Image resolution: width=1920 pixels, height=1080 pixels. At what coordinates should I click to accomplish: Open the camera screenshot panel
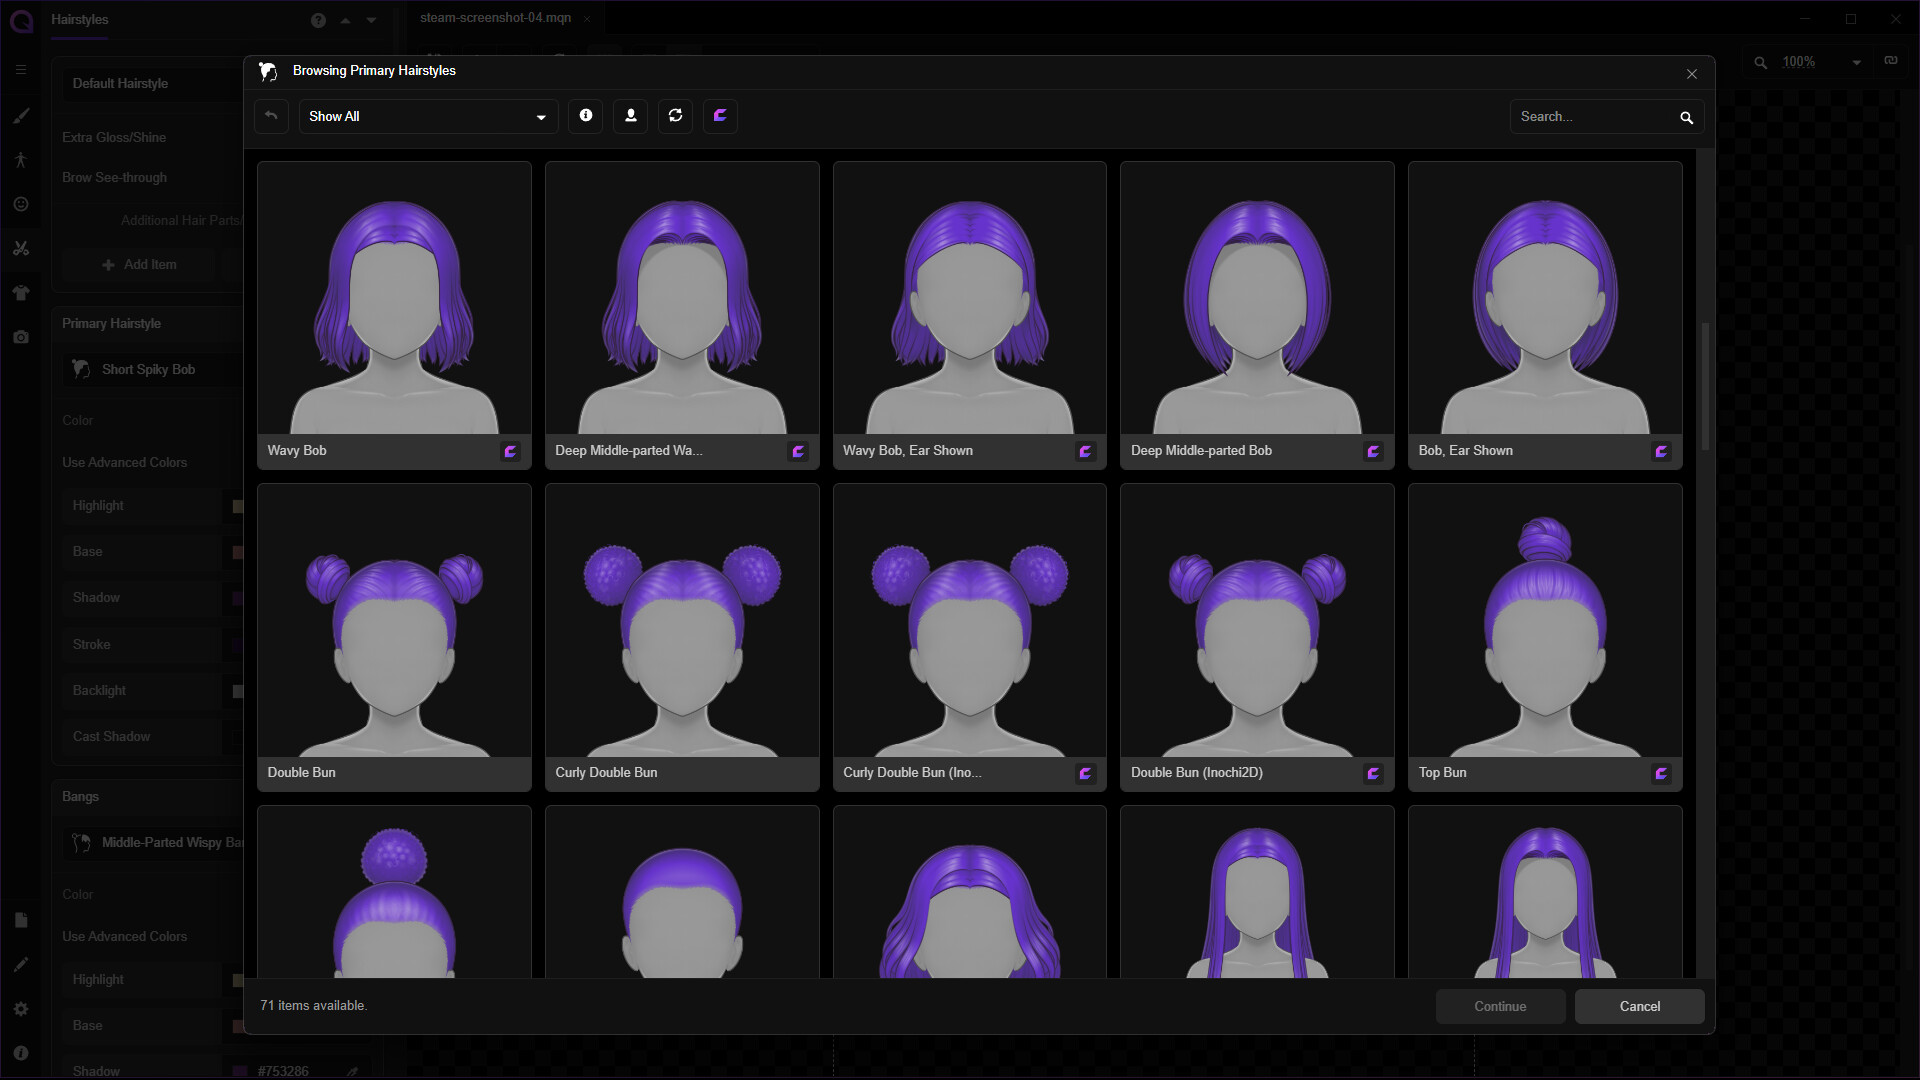[21, 337]
